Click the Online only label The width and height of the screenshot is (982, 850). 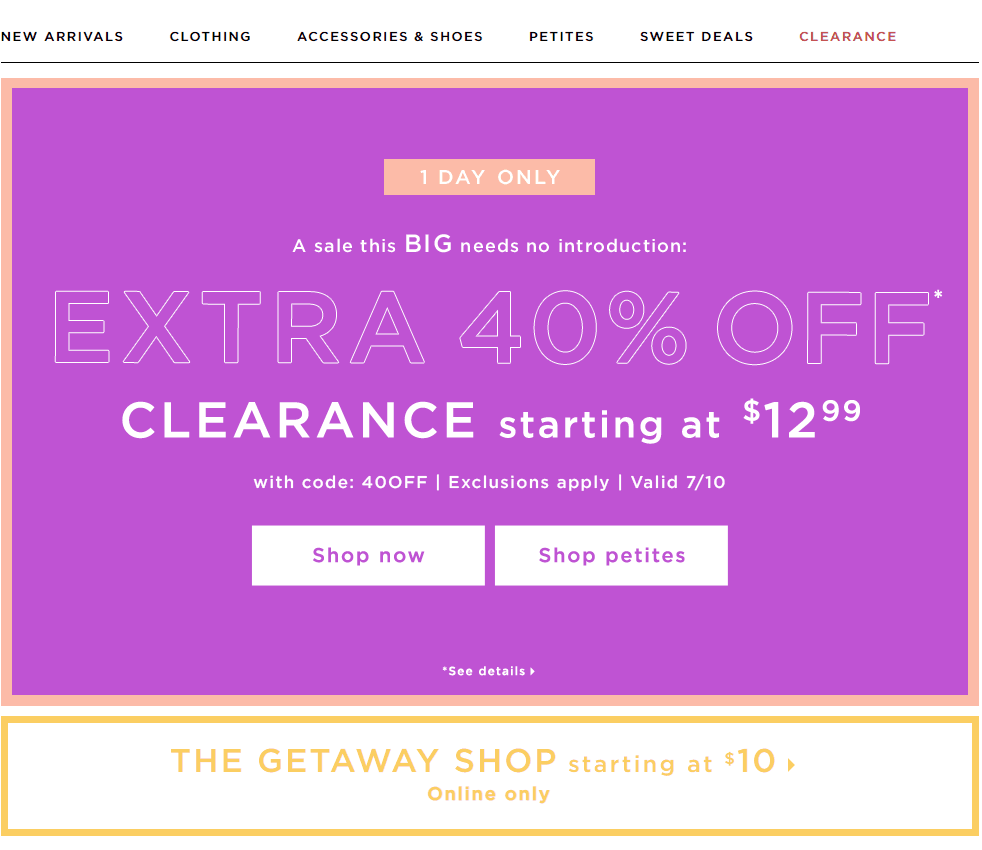(x=488, y=794)
